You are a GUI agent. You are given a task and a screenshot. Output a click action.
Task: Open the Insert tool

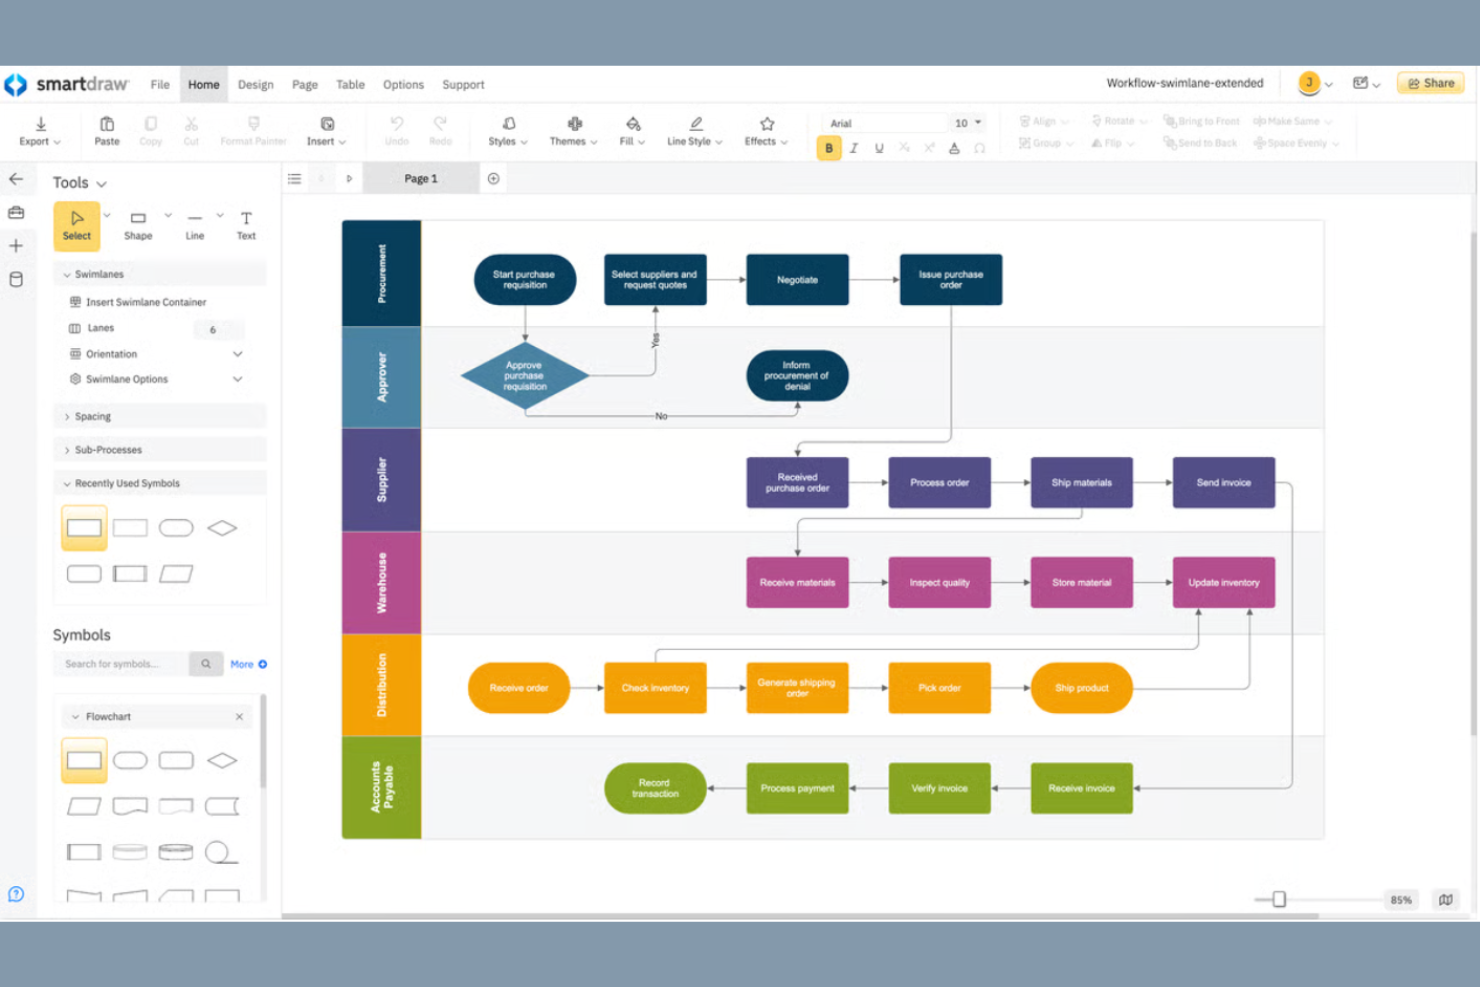click(327, 131)
